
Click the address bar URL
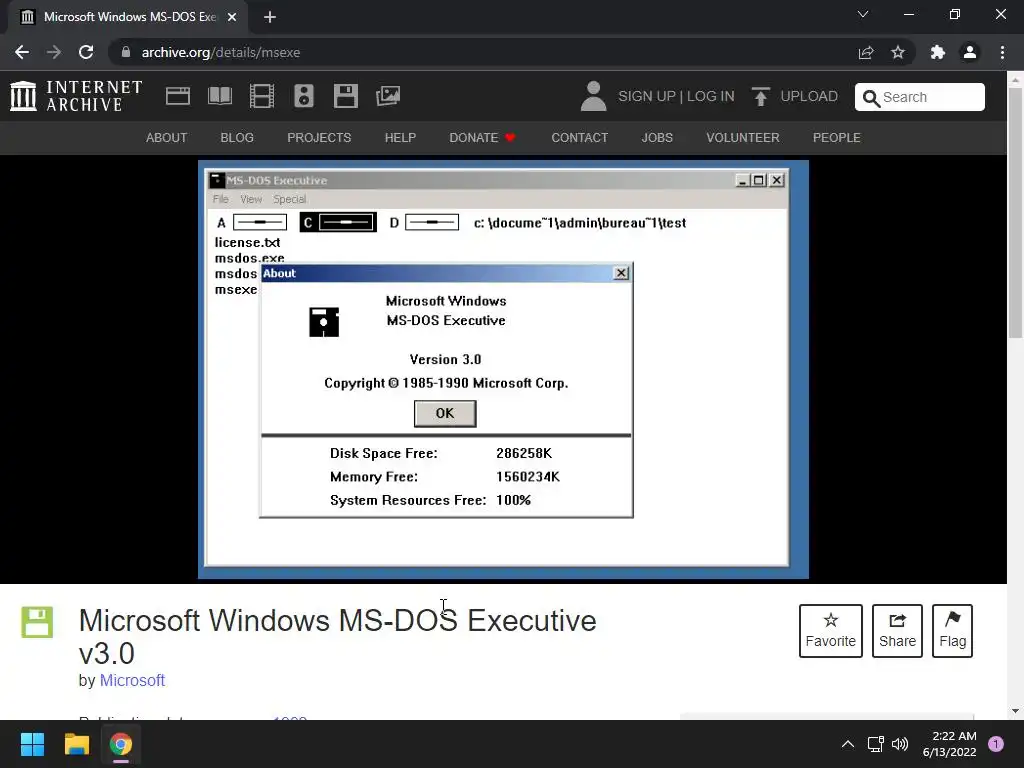click(221, 52)
